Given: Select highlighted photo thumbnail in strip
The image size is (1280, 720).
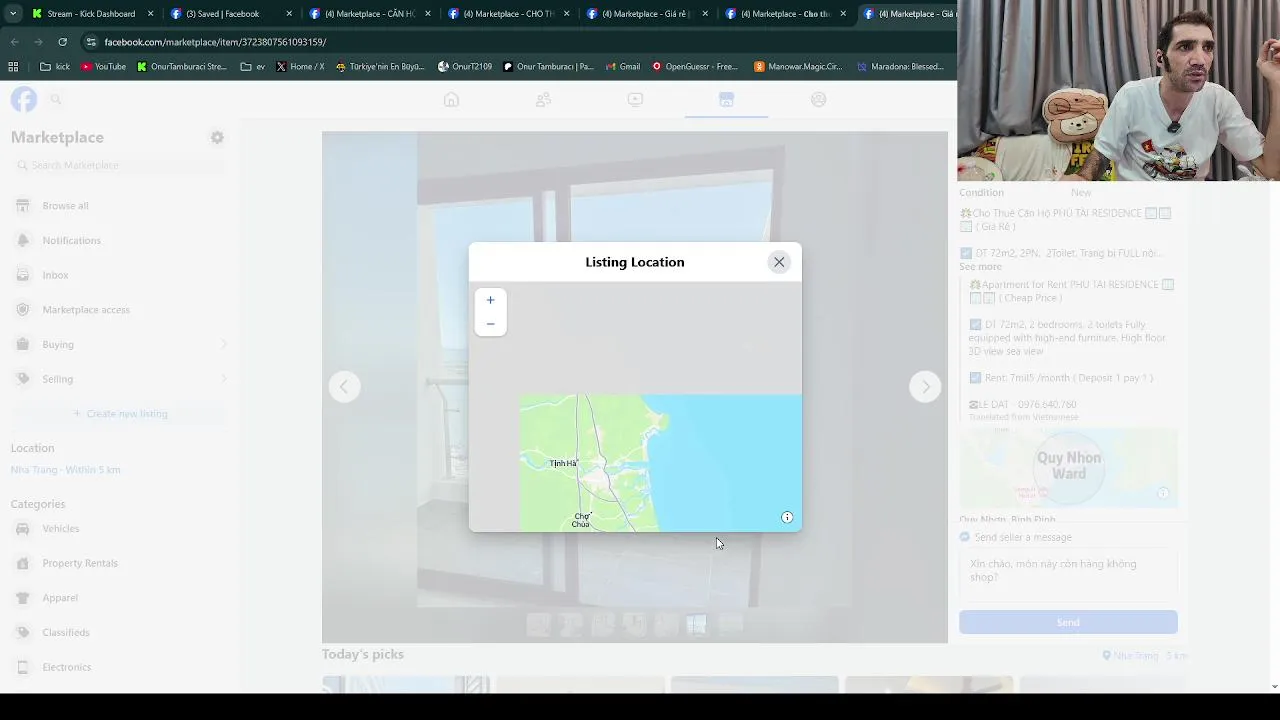Looking at the screenshot, I should pos(697,624).
